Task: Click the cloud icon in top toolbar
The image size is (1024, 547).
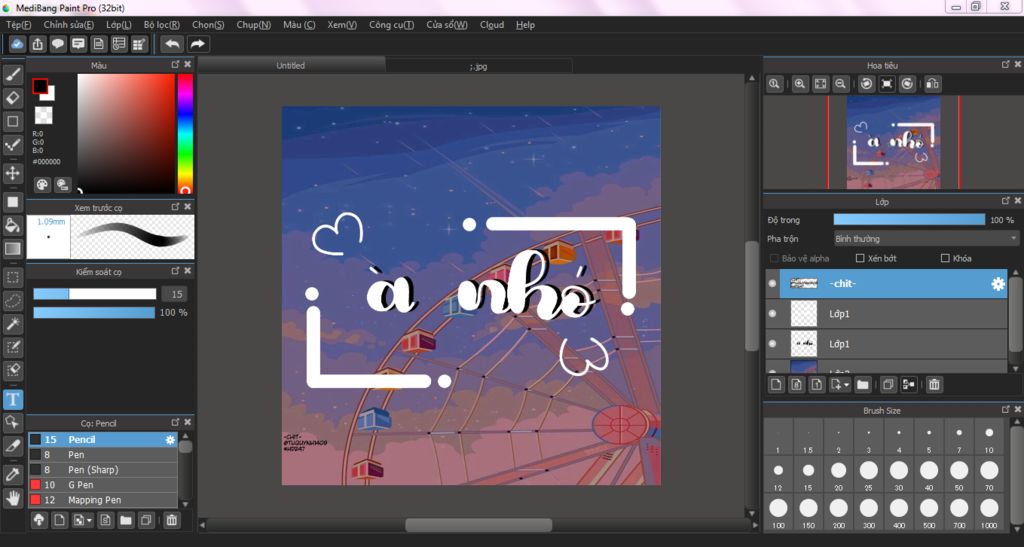Action: (17, 44)
